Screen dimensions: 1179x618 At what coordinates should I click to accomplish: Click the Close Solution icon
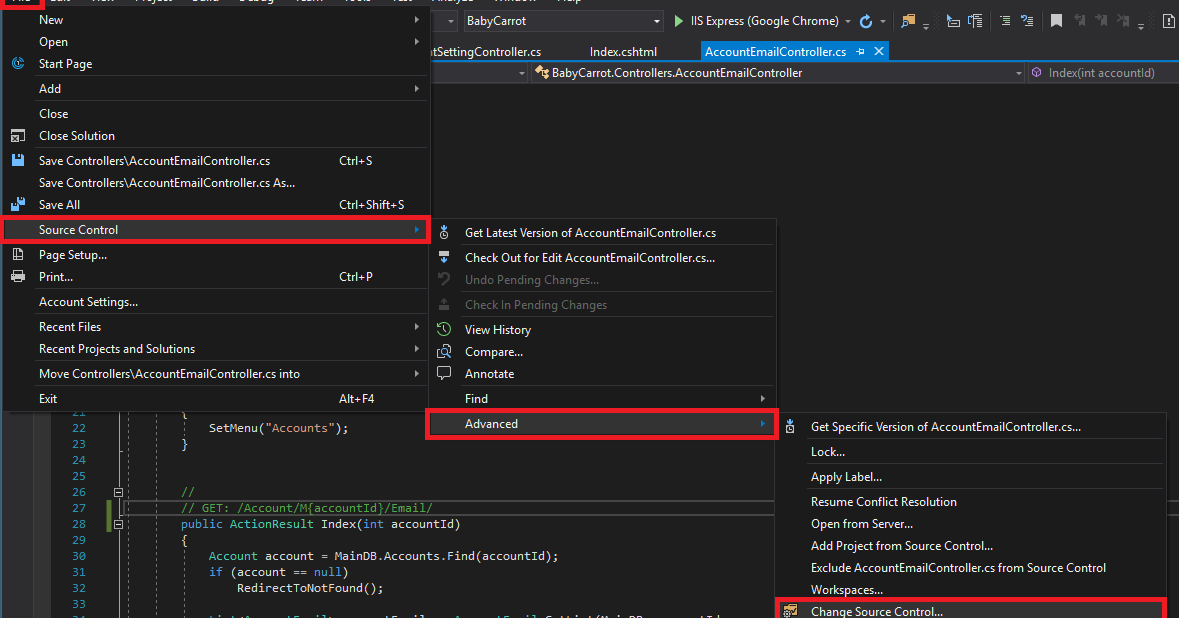click(18, 136)
